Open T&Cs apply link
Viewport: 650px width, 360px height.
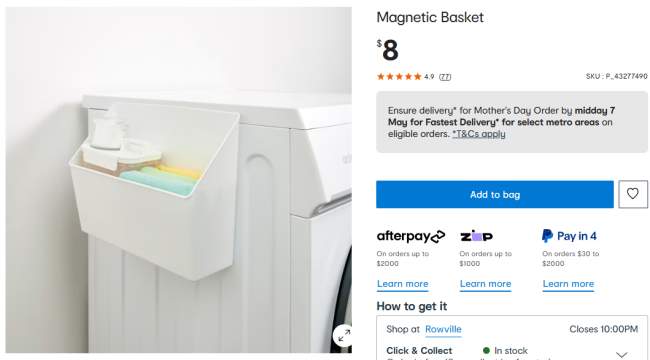coord(478,134)
